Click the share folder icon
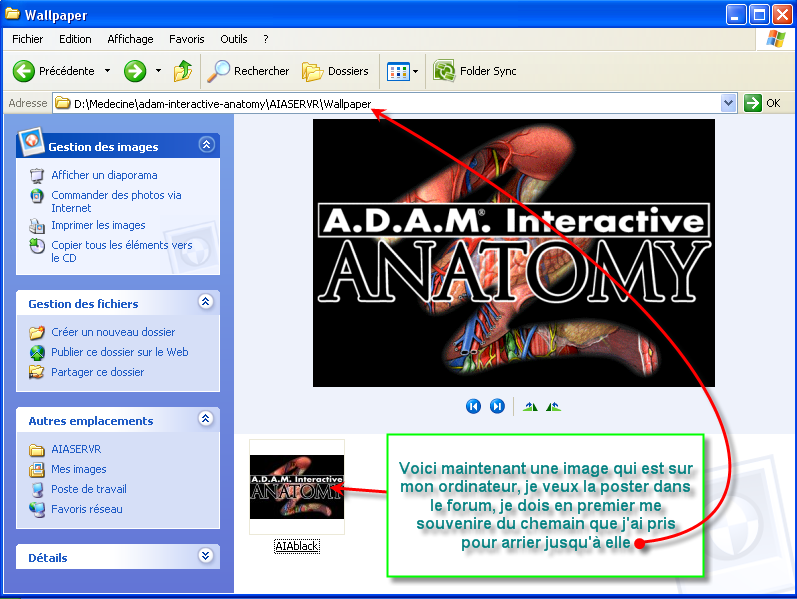 point(37,372)
